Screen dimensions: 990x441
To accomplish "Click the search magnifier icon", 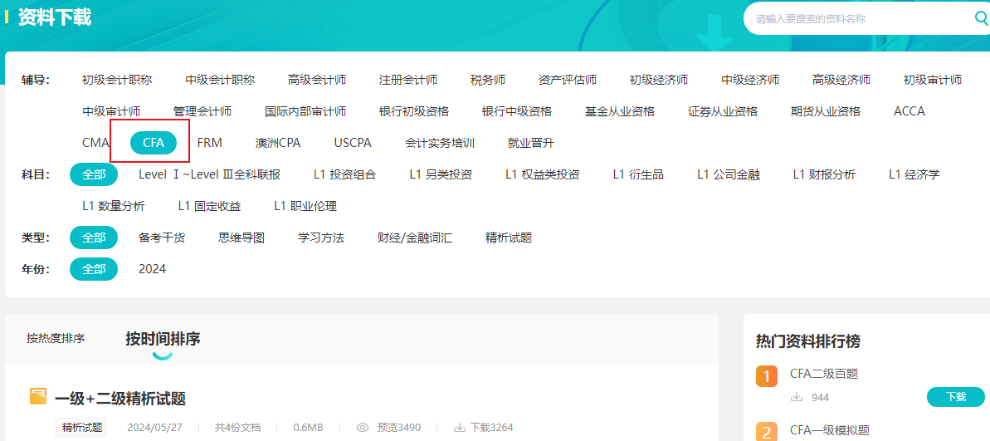I will click(x=981, y=18).
